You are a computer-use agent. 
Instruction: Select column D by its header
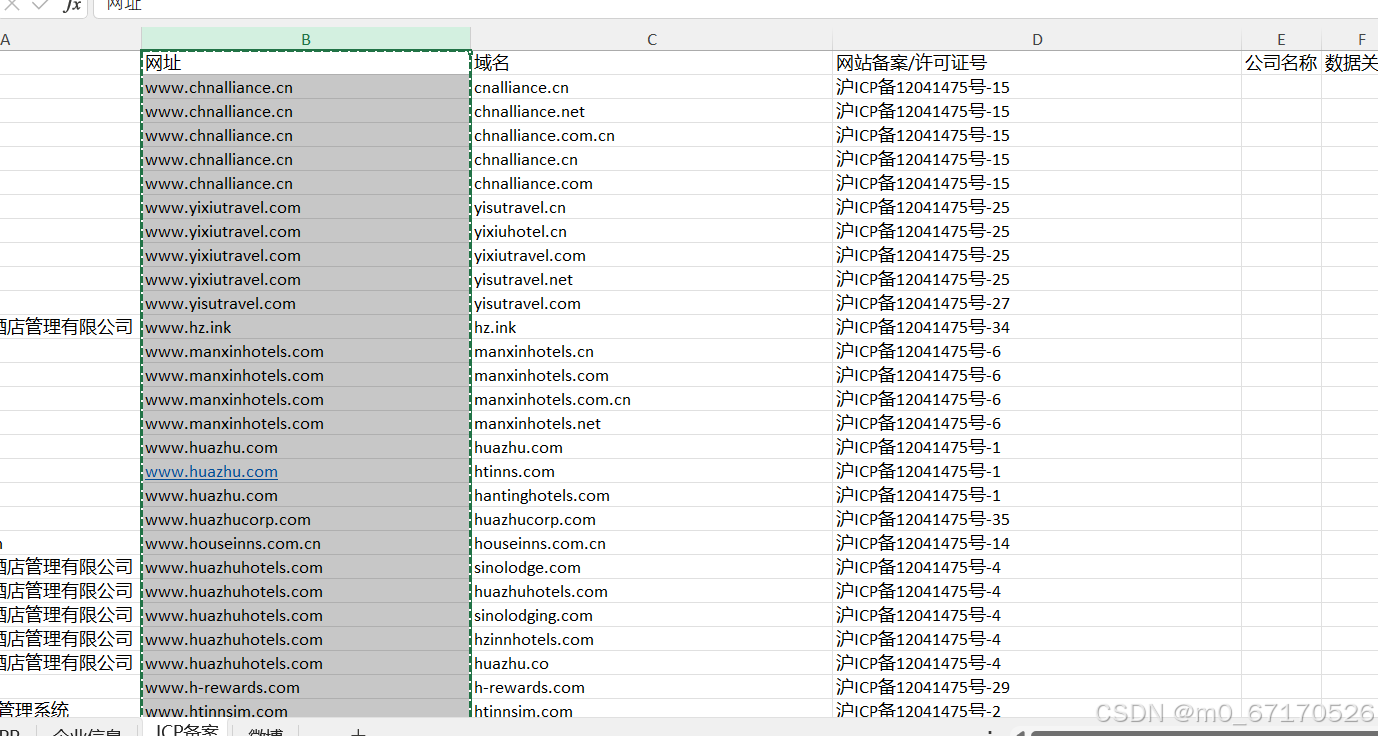(1037, 40)
